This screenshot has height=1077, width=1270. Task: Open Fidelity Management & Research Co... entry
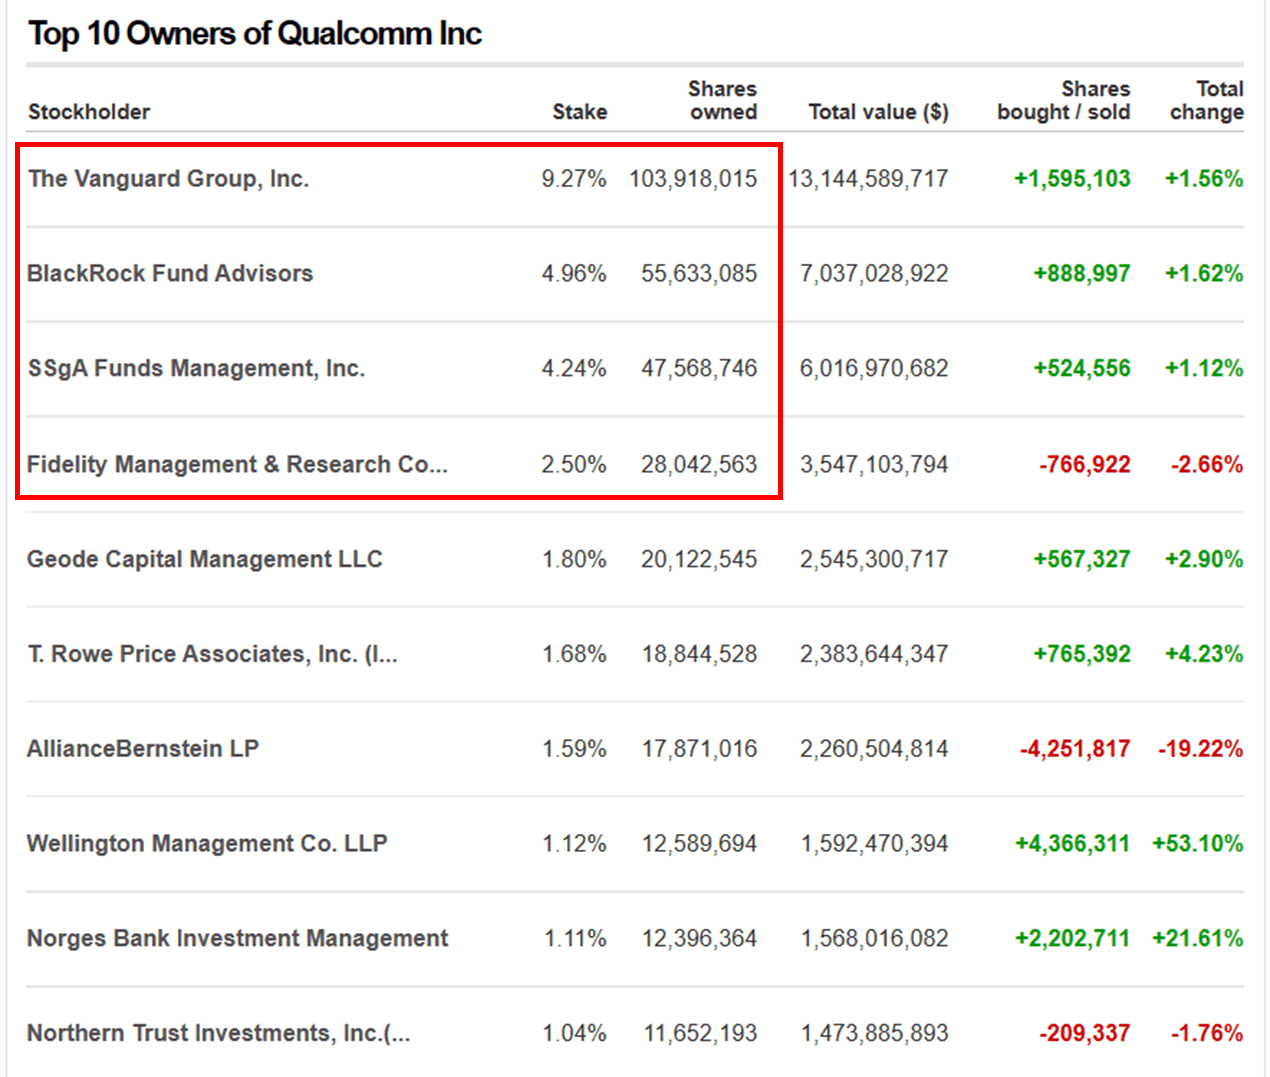237,465
